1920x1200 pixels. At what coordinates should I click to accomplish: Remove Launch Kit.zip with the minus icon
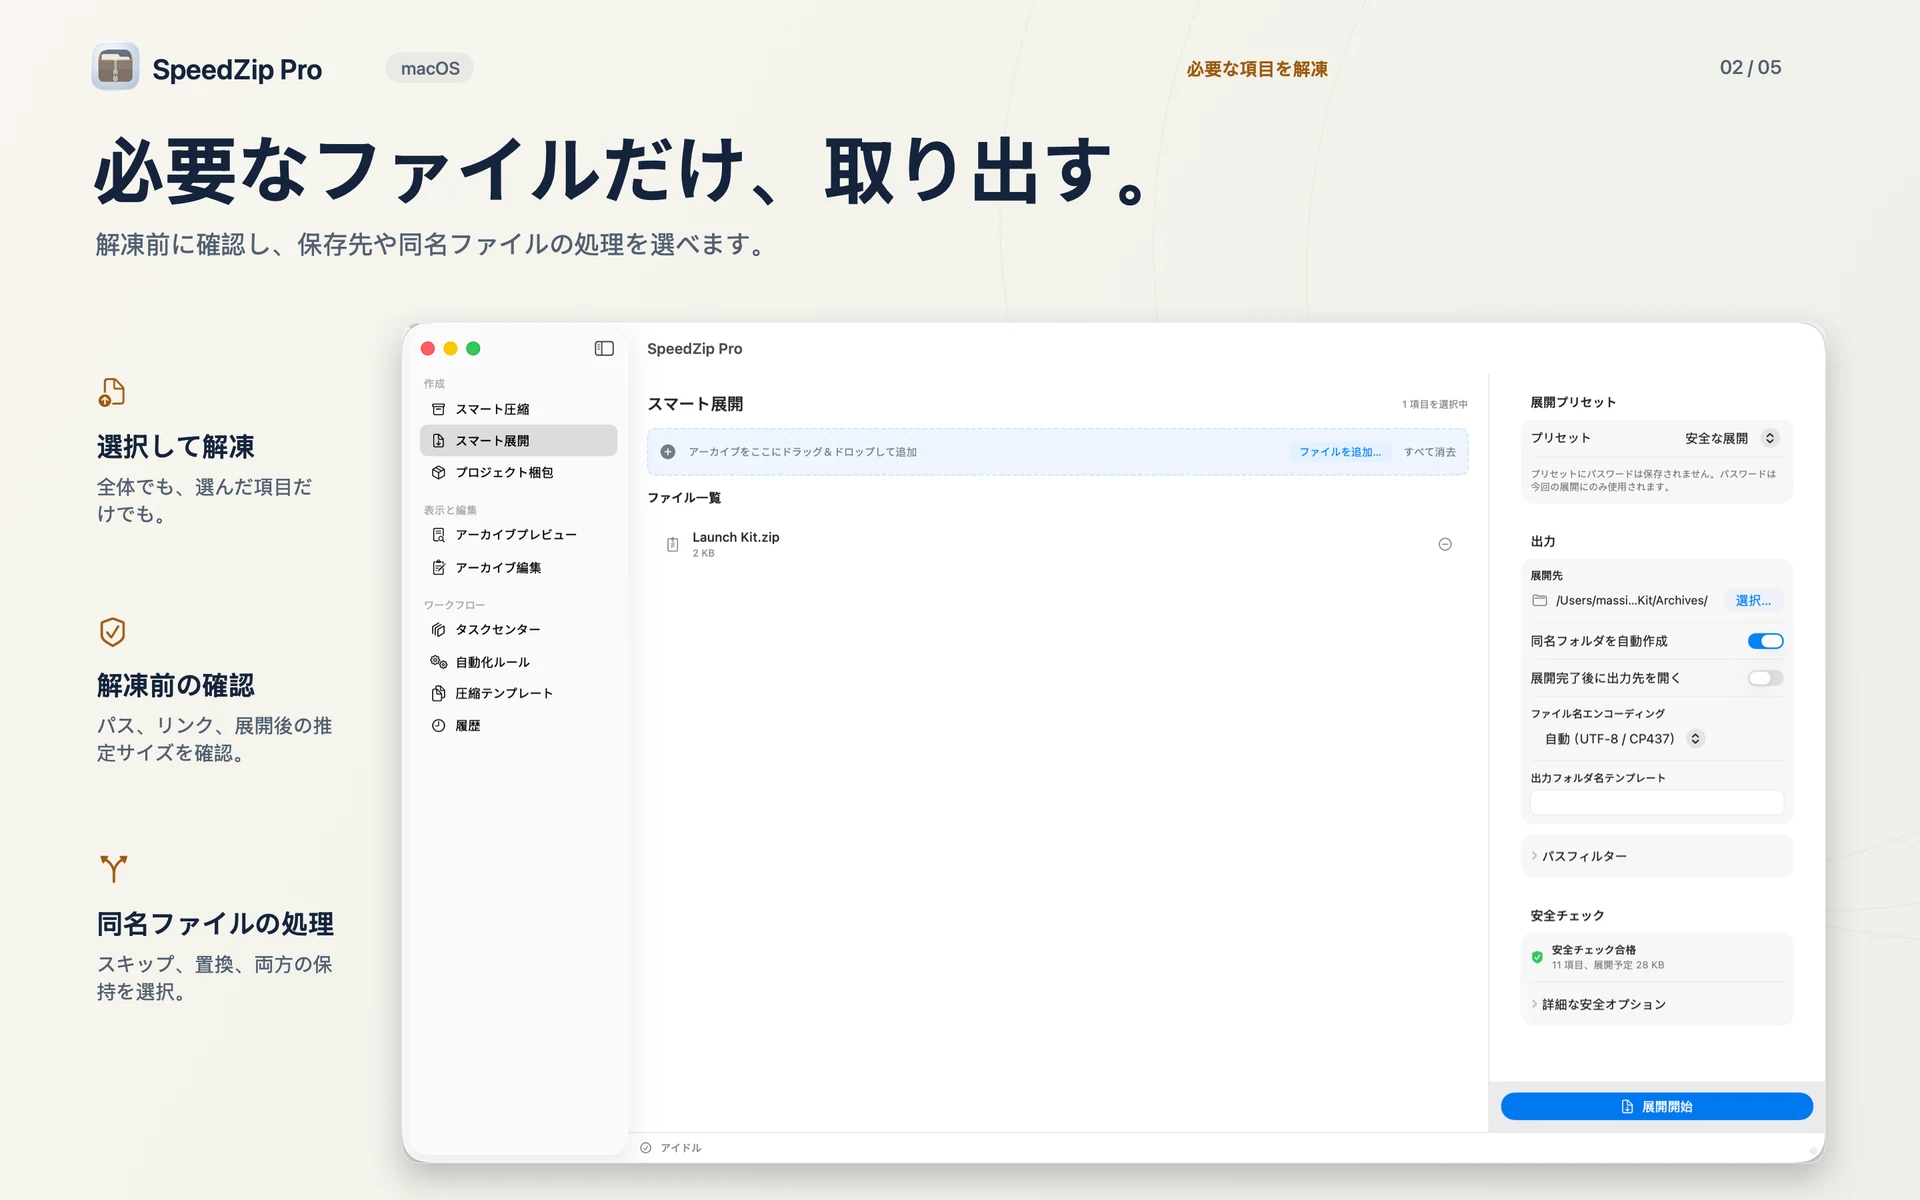tap(1445, 544)
